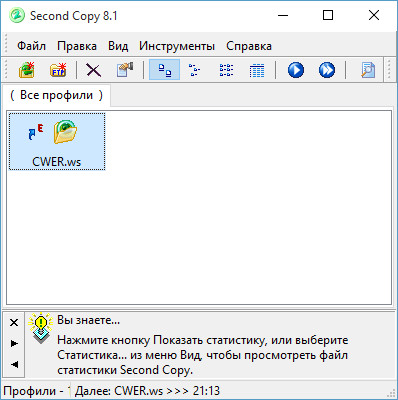Click the light bulb tip icon
398x400 pixels.
[41, 328]
